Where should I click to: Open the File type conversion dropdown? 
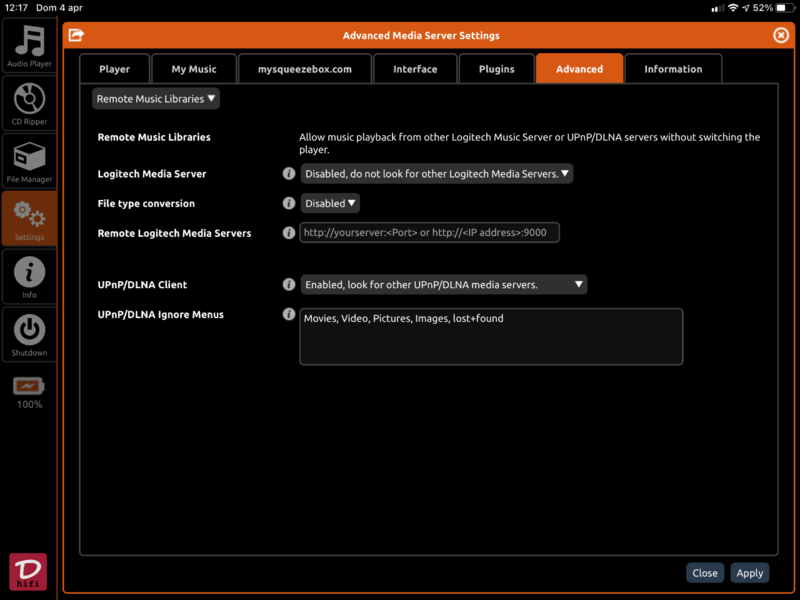(x=330, y=203)
